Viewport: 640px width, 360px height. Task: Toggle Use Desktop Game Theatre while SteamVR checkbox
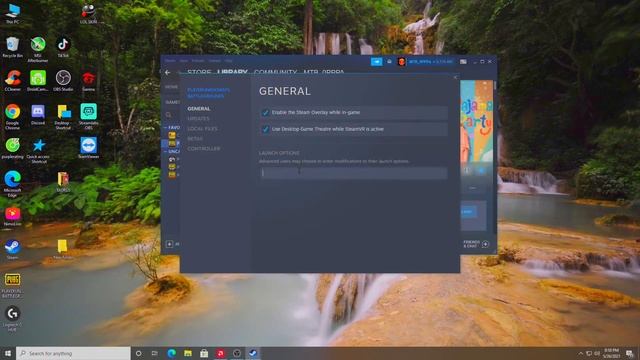pos(265,129)
